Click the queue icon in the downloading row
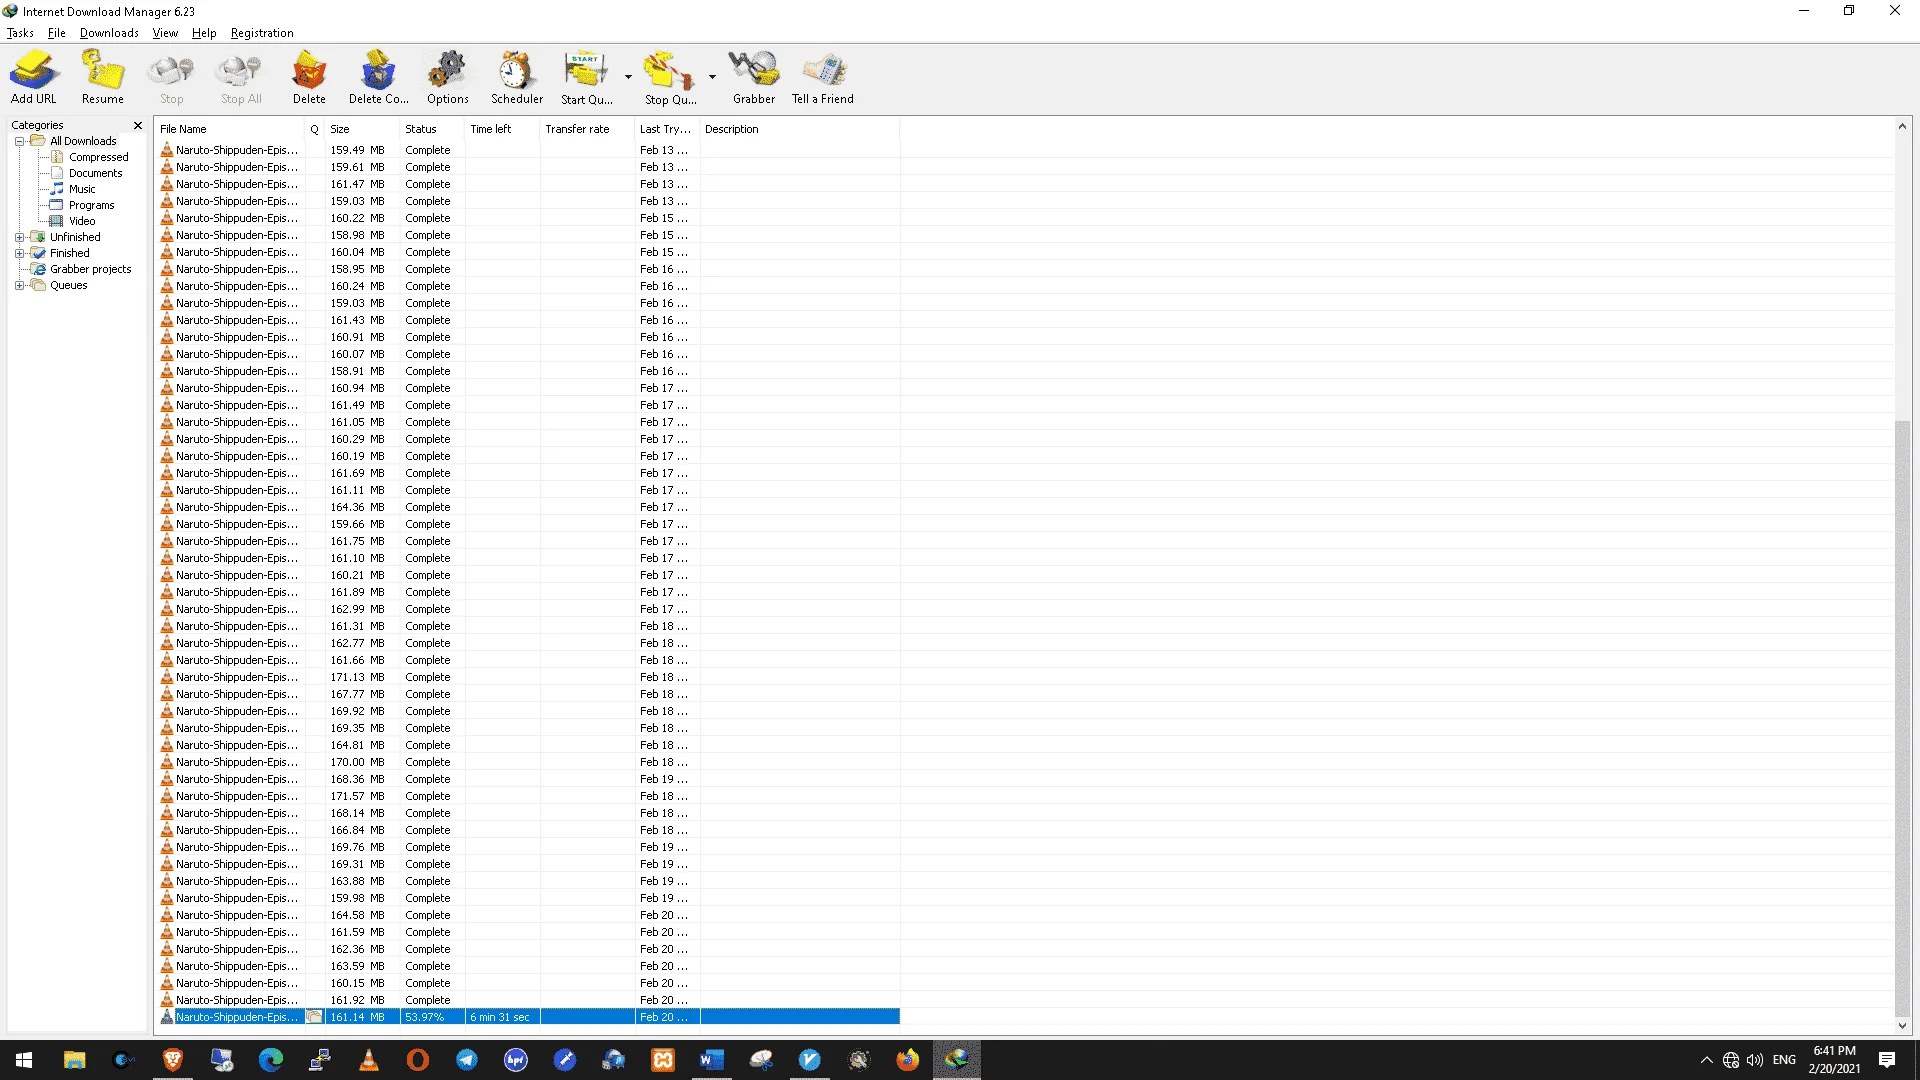The height and width of the screenshot is (1080, 1920). pos(314,1017)
